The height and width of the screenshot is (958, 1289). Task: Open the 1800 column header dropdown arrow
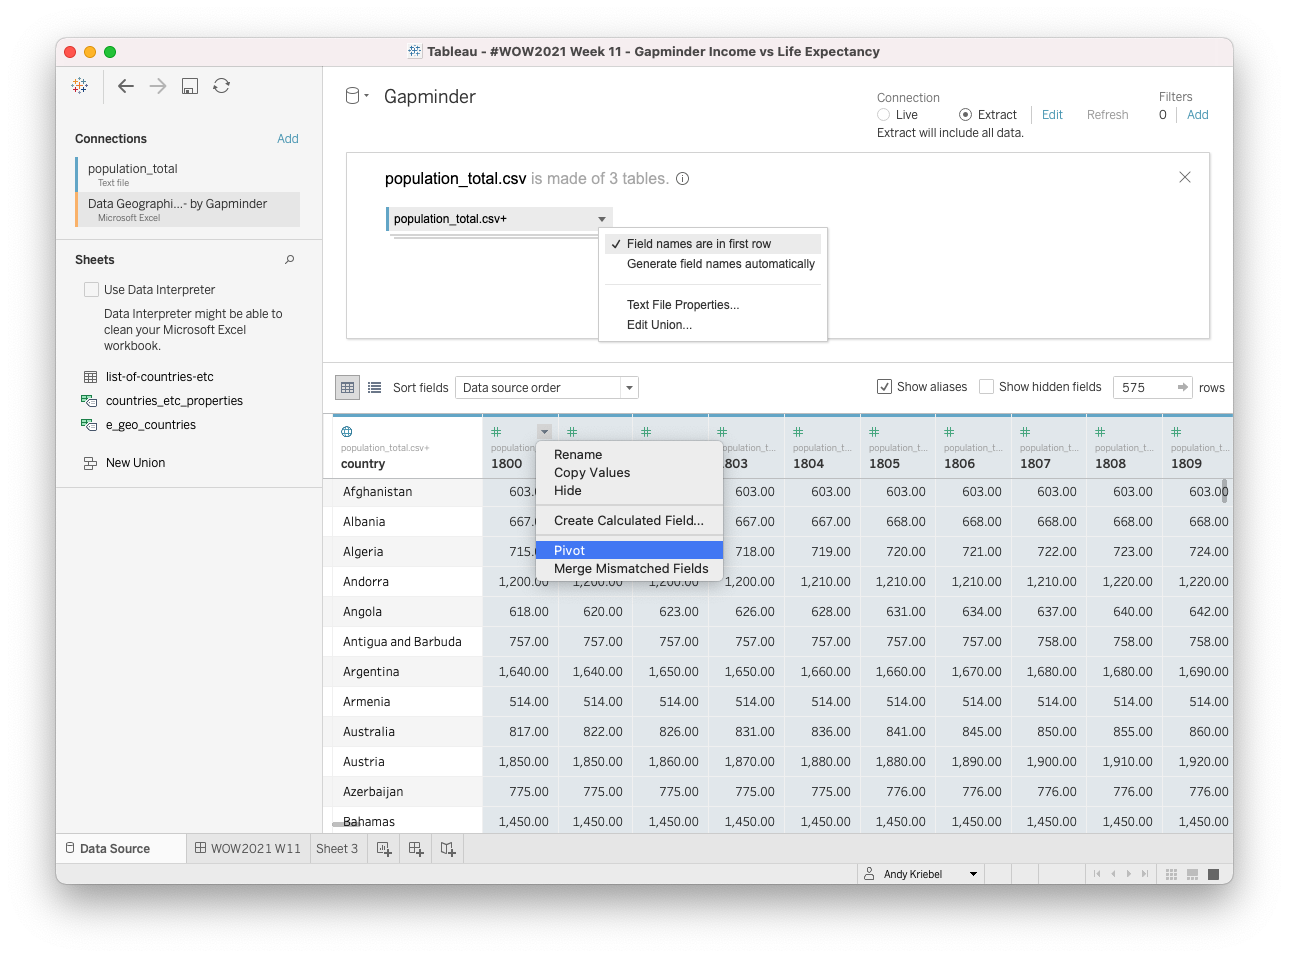pyautogui.click(x=545, y=432)
